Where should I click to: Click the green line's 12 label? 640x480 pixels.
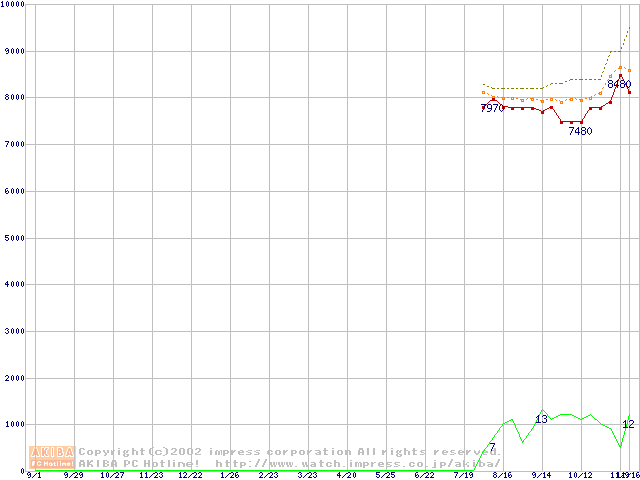[x=628, y=424]
